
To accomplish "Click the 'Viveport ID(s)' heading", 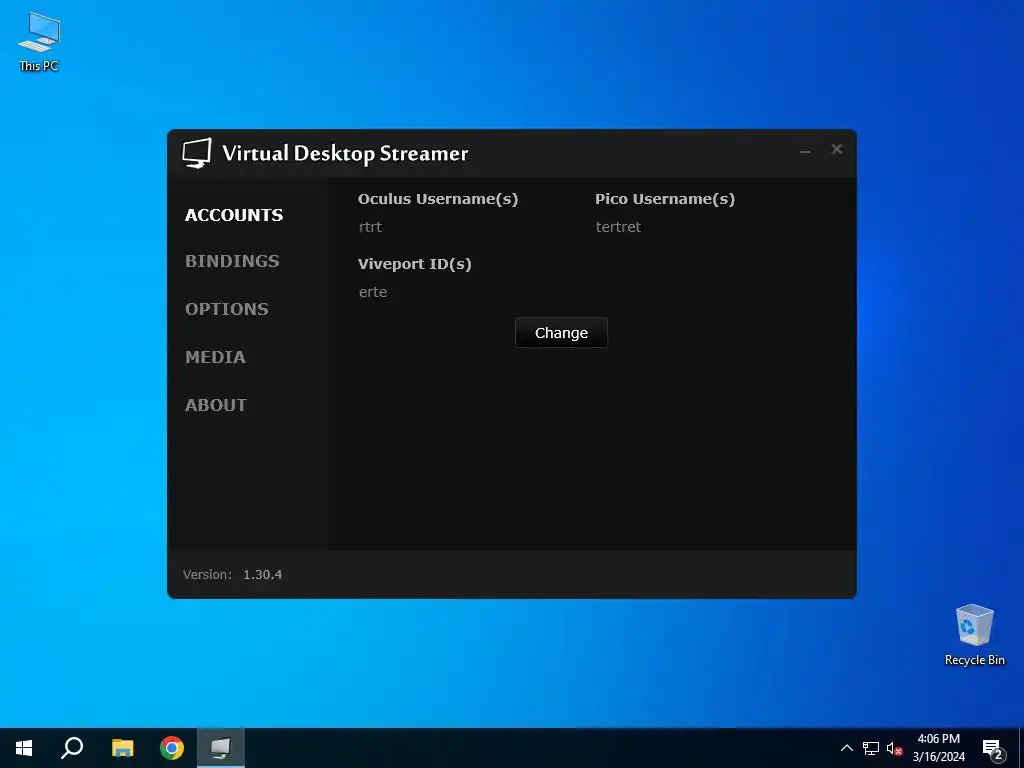I will pyautogui.click(x=415, y=264).
